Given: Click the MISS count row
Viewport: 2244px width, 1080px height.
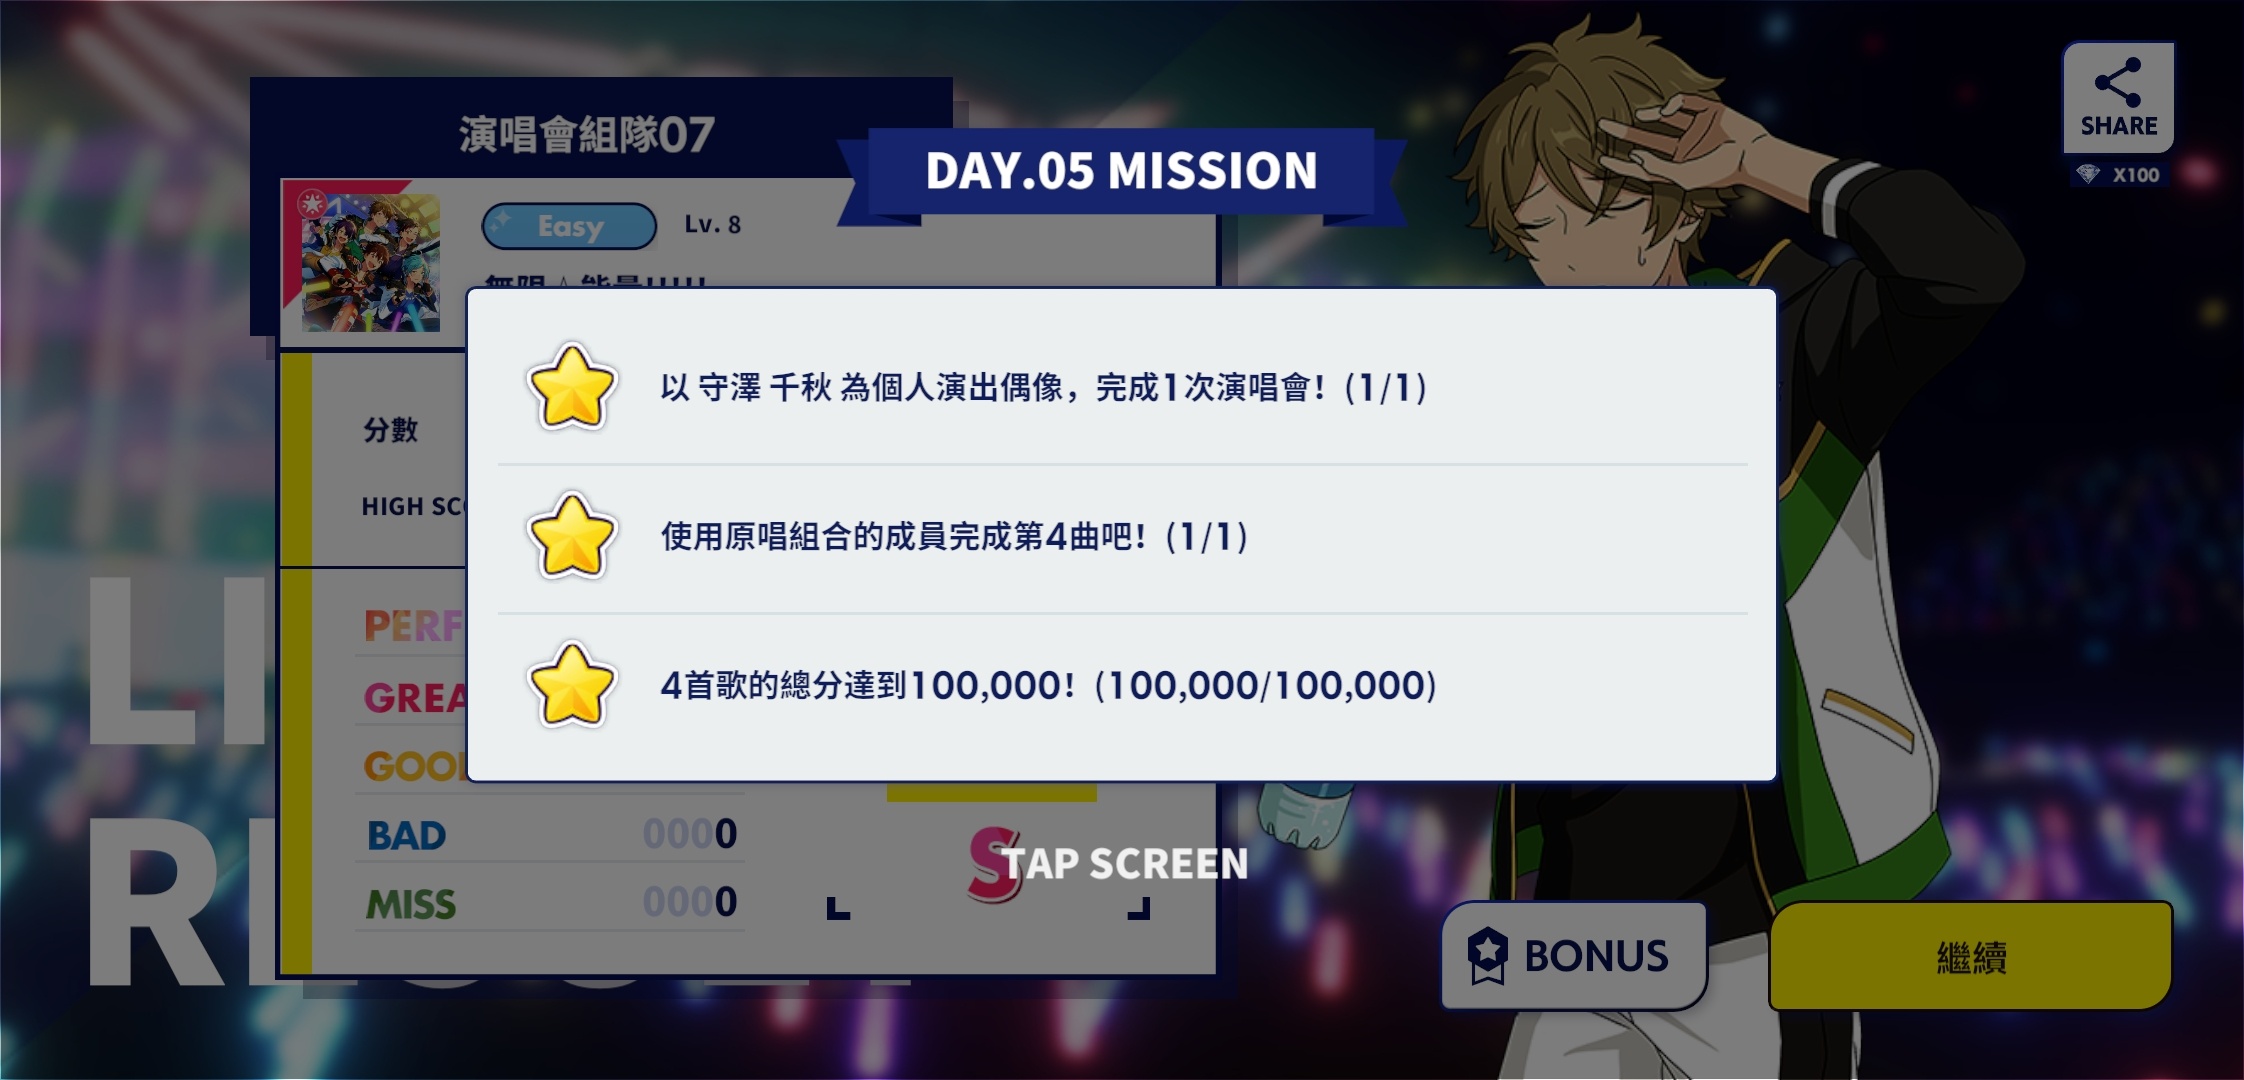Looking at the screenshot, I should coord(551,903).
